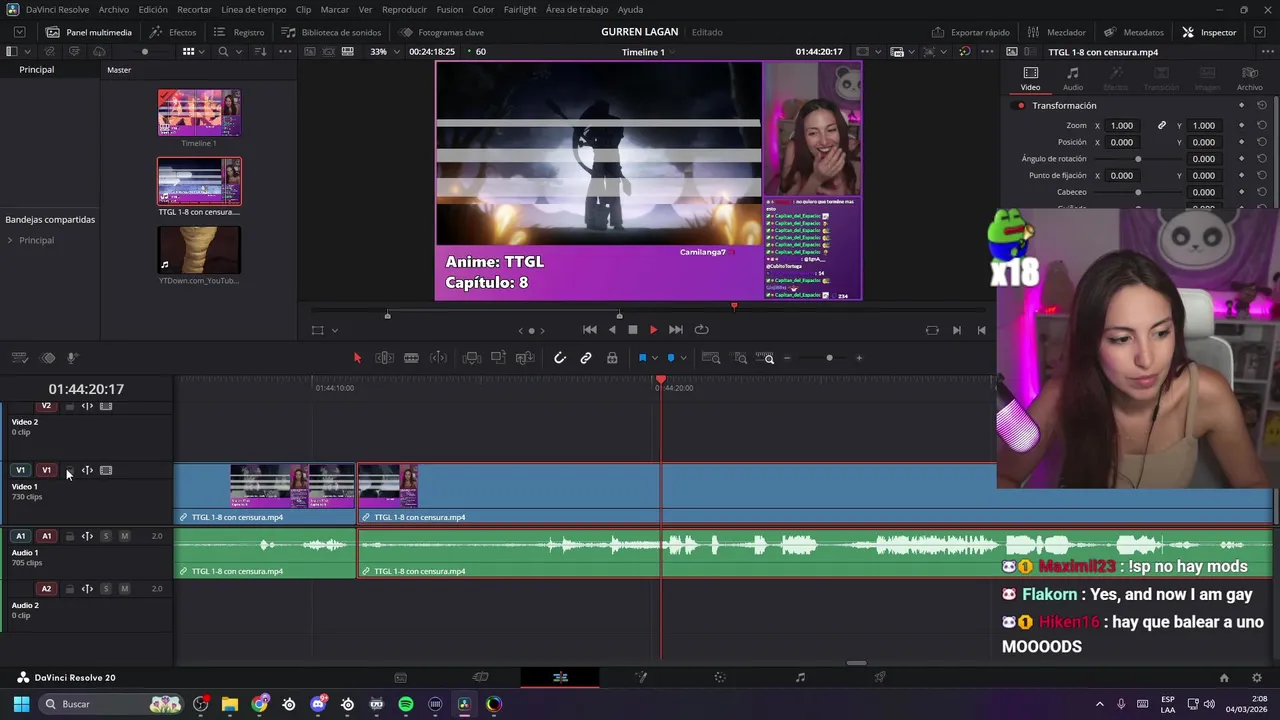
Task: Jump to first frame of timeline
Action: point(590,330)
